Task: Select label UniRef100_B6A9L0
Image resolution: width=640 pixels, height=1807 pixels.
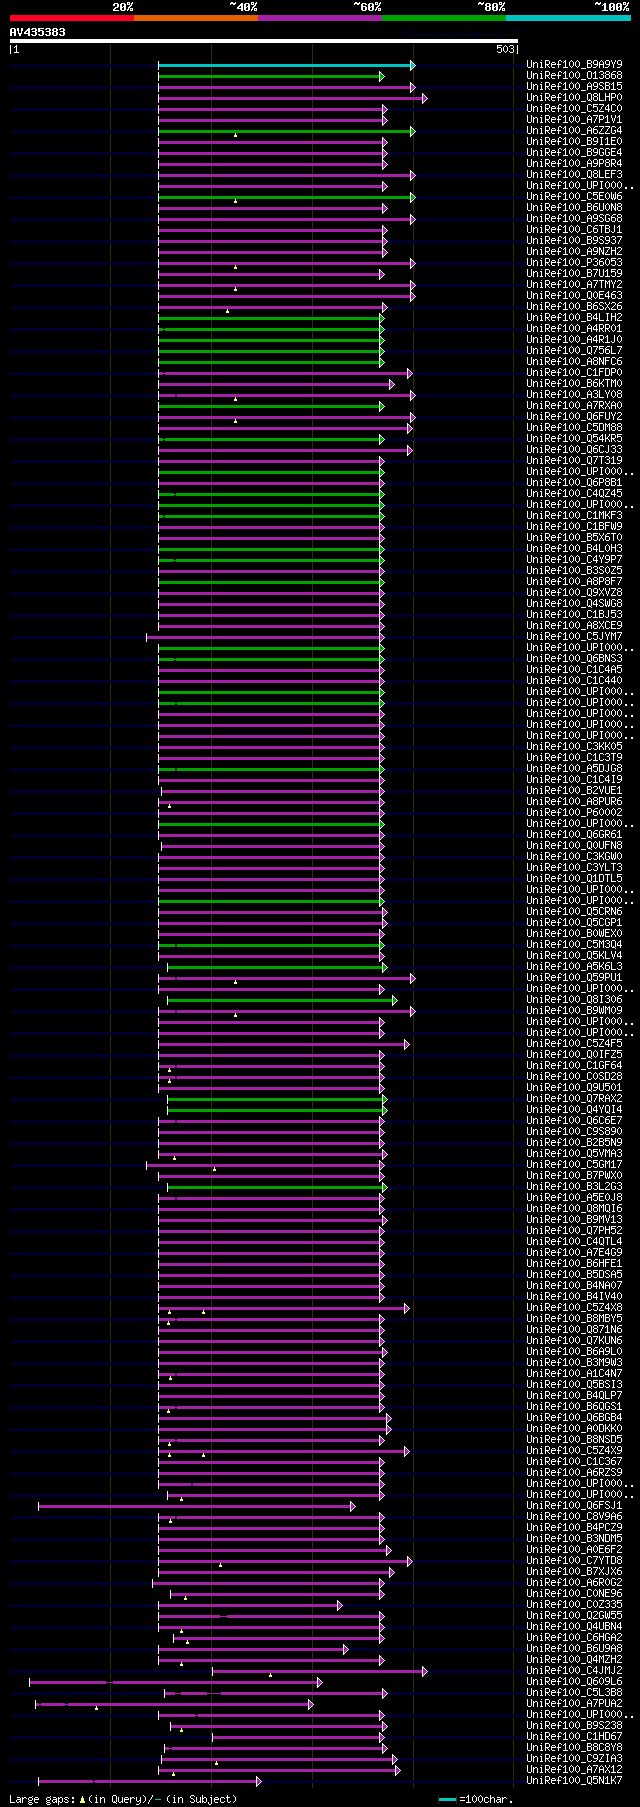Action: click(574, 1352)
